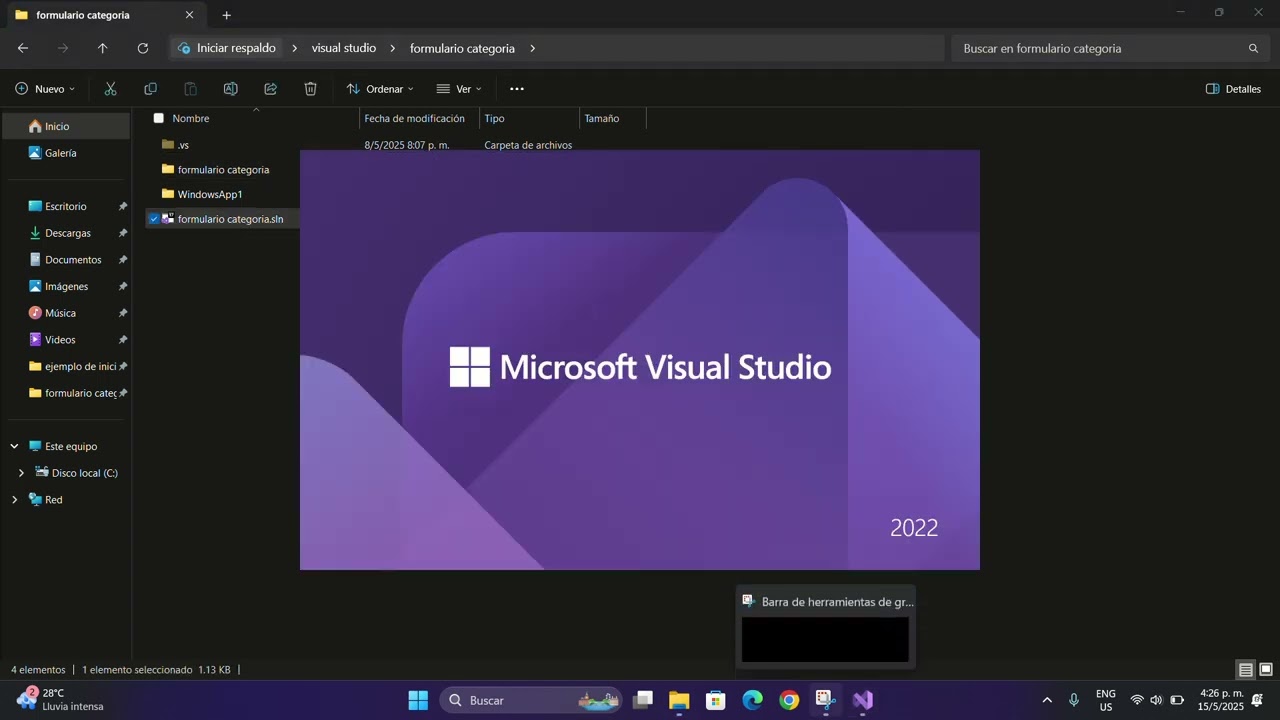
Task: Sort by Nombre column header
Action: pos(191,118)
